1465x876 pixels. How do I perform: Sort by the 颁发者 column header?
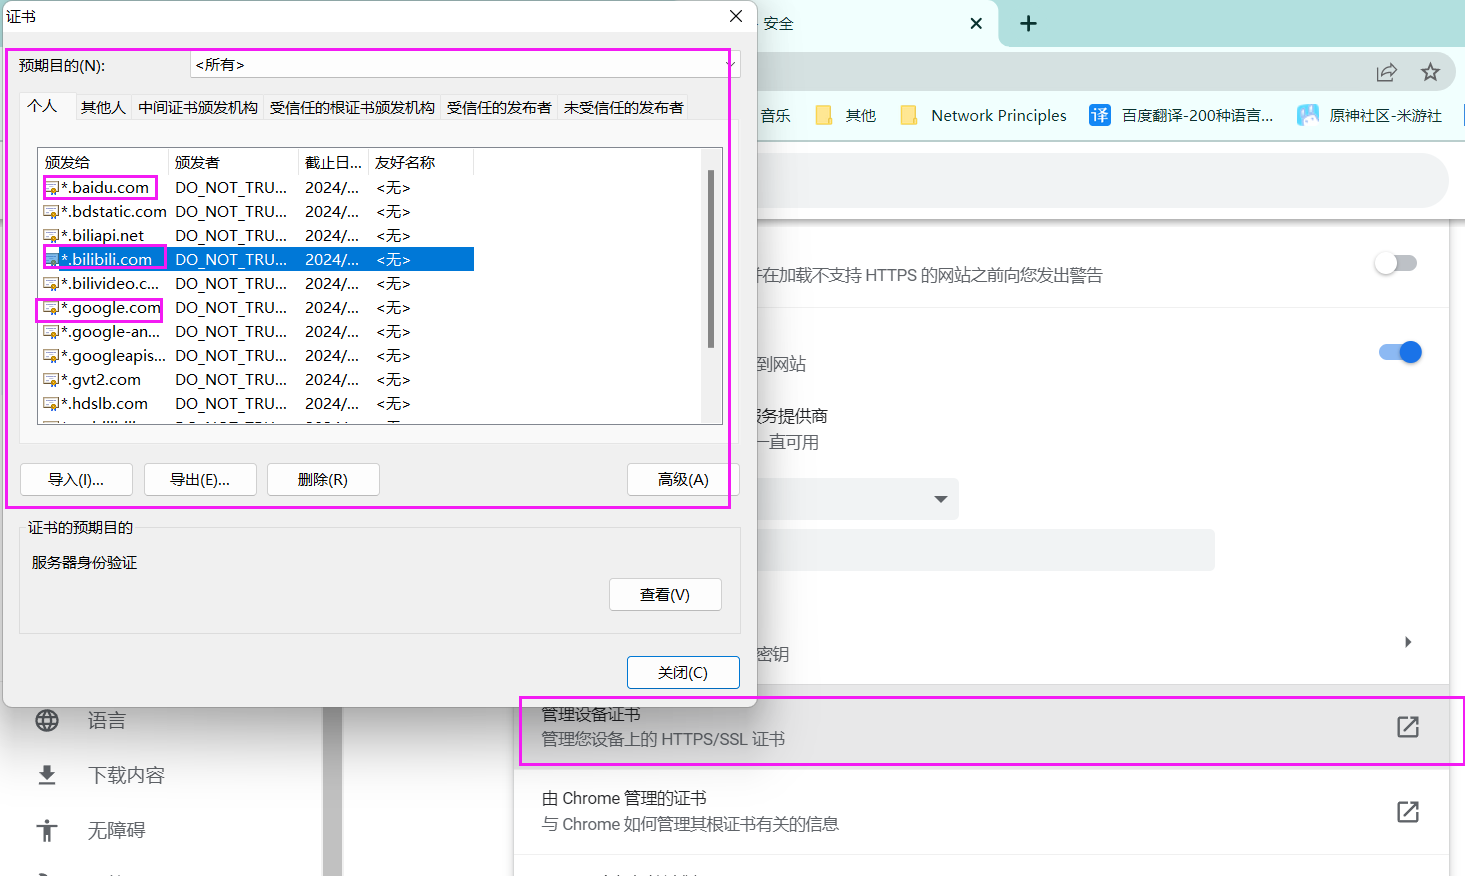pos(233,162)
